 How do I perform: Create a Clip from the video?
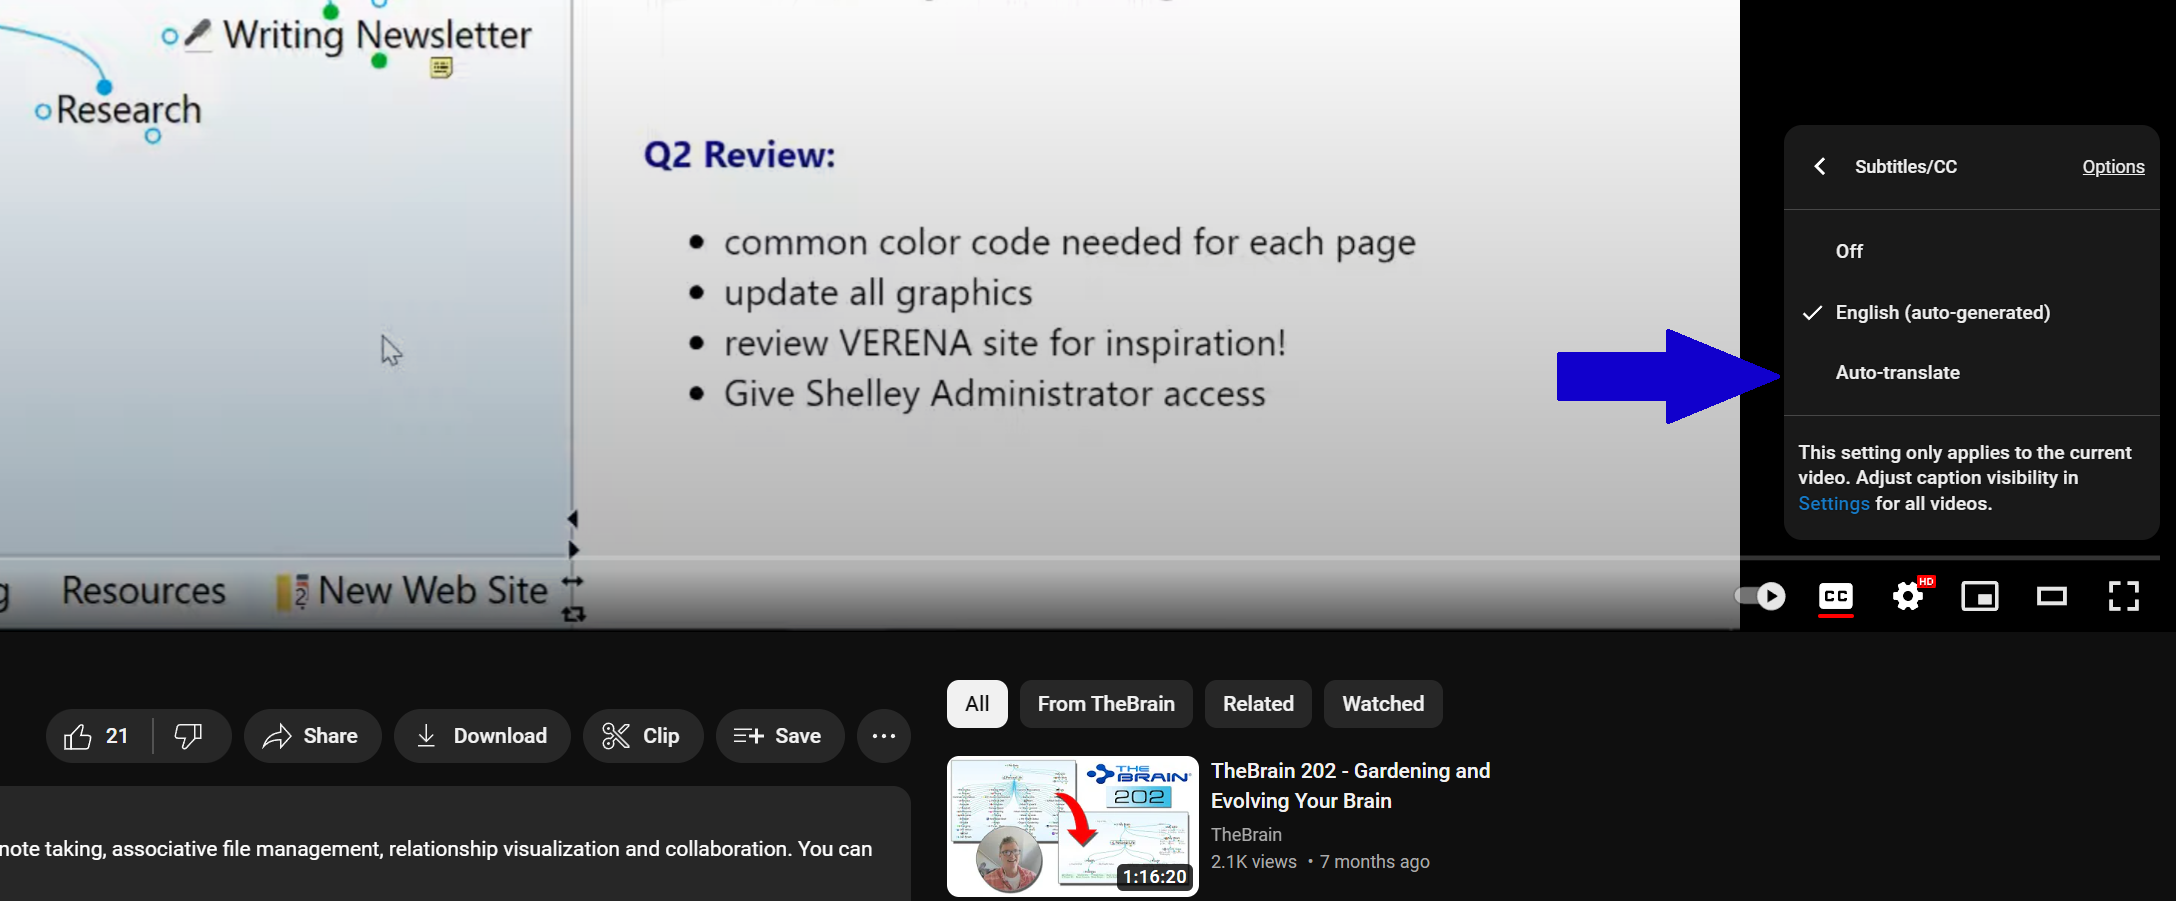click(643, 736)
